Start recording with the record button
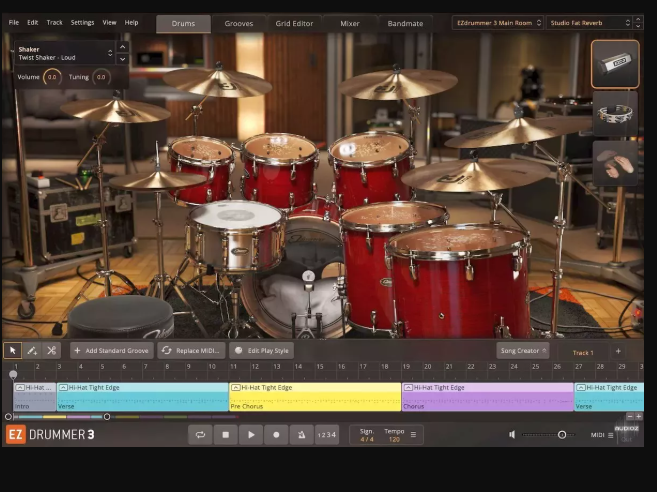657x492 pixels. [276, 435]
